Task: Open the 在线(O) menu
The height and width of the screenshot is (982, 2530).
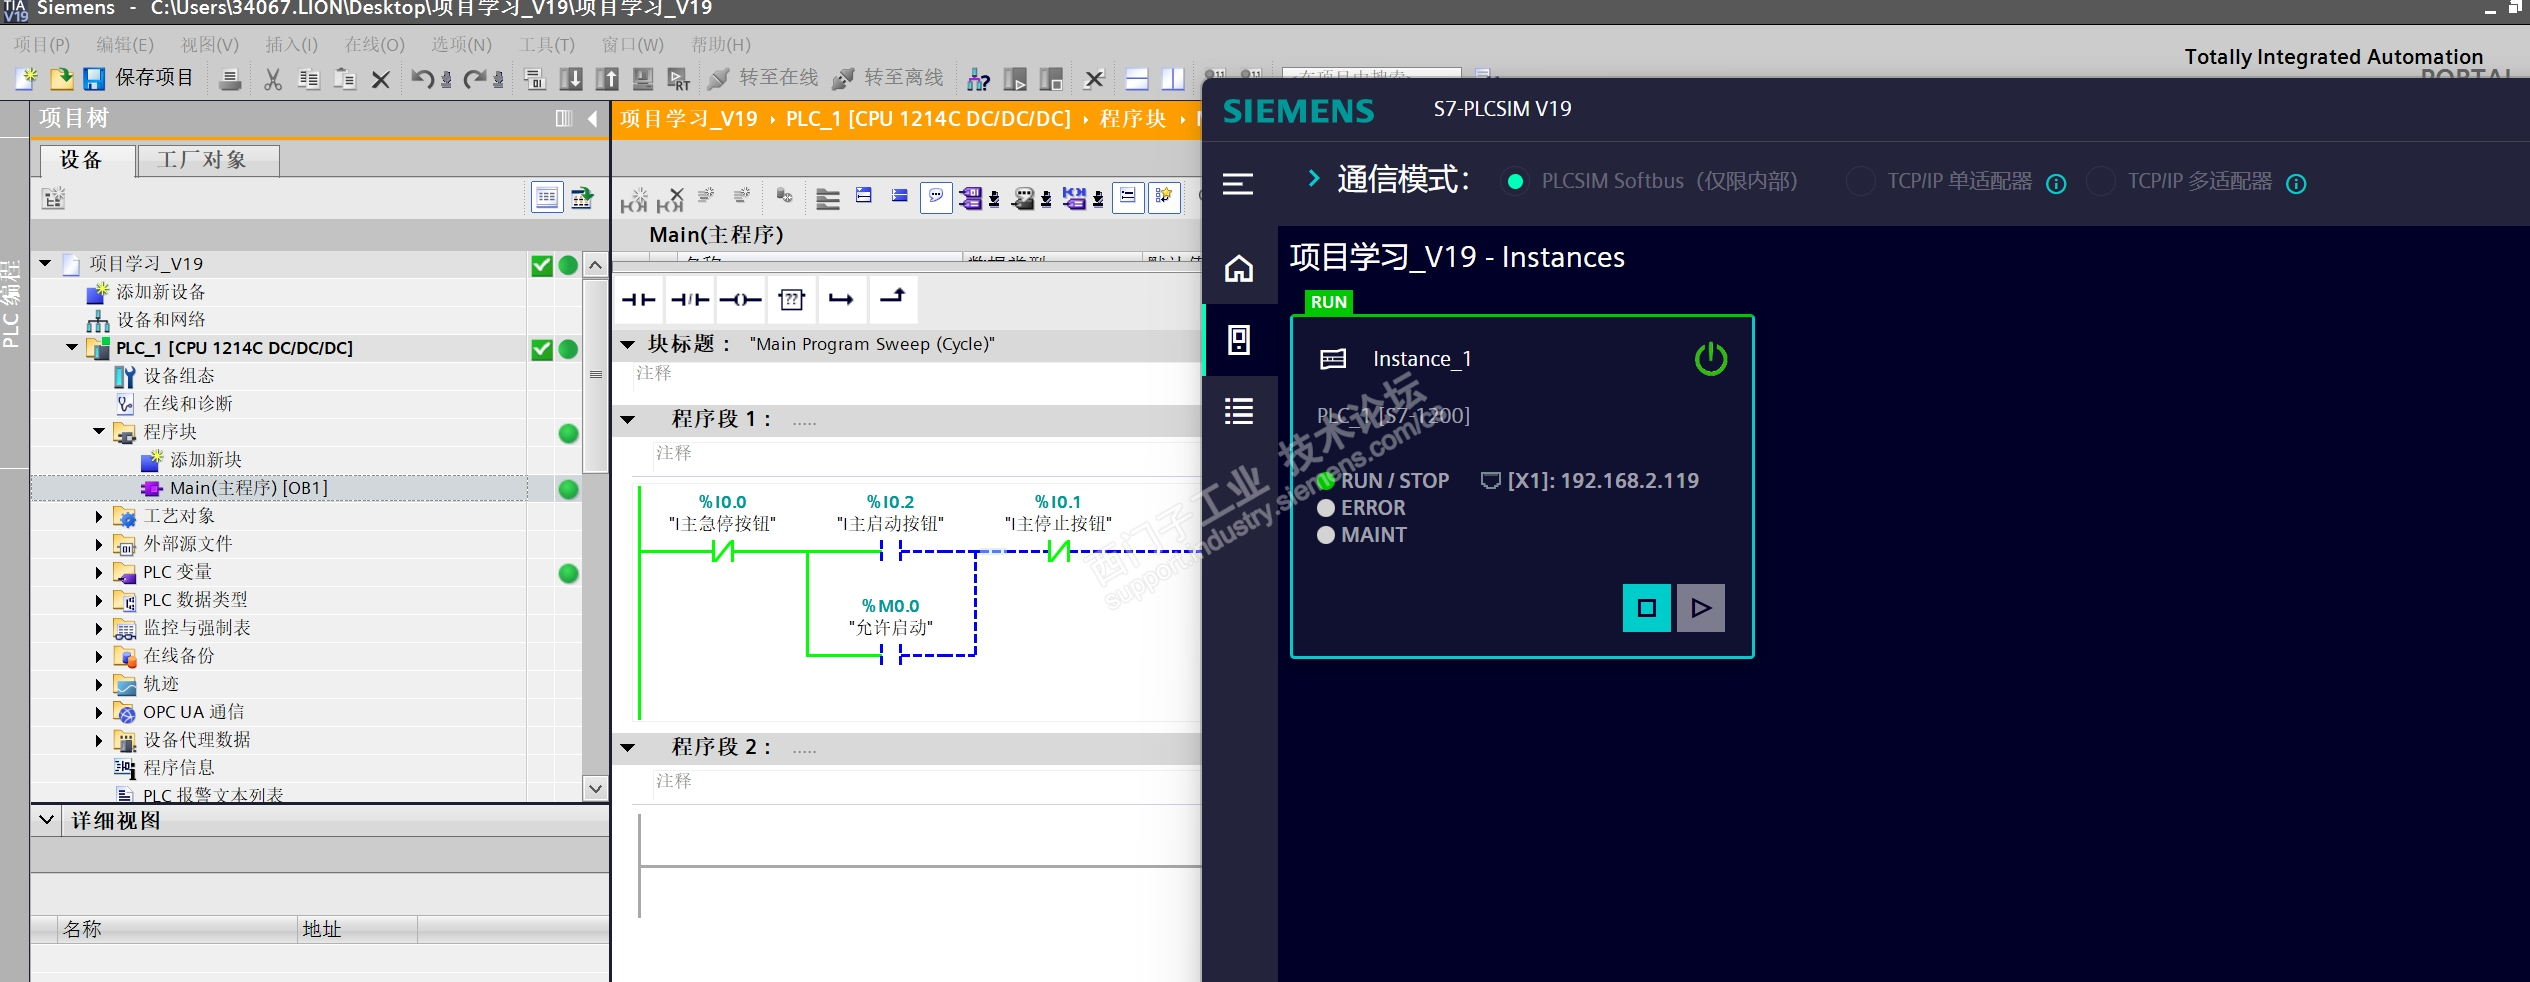Action: coord(375,45)
